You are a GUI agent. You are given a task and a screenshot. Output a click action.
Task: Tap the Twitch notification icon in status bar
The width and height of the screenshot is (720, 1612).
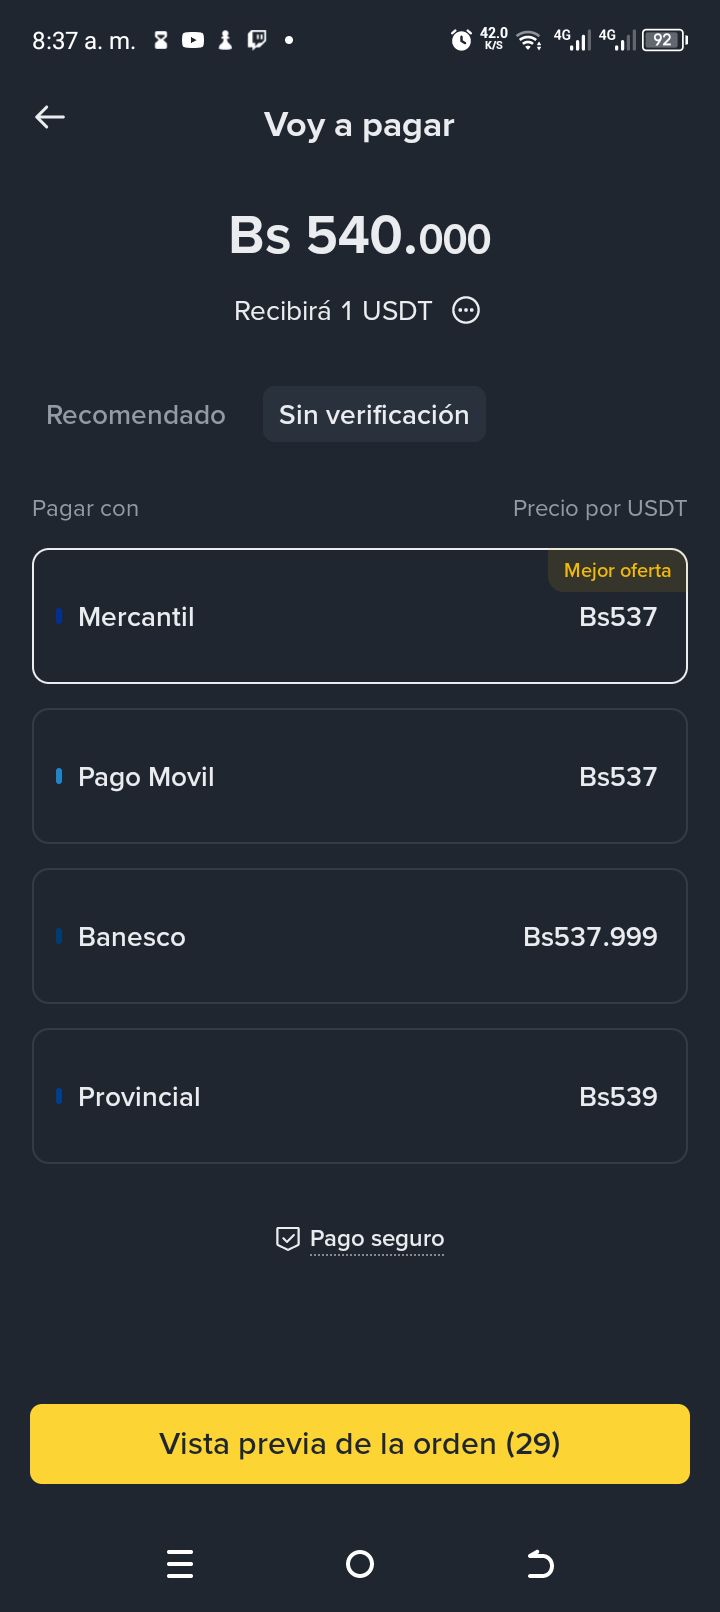pos(257,40)
